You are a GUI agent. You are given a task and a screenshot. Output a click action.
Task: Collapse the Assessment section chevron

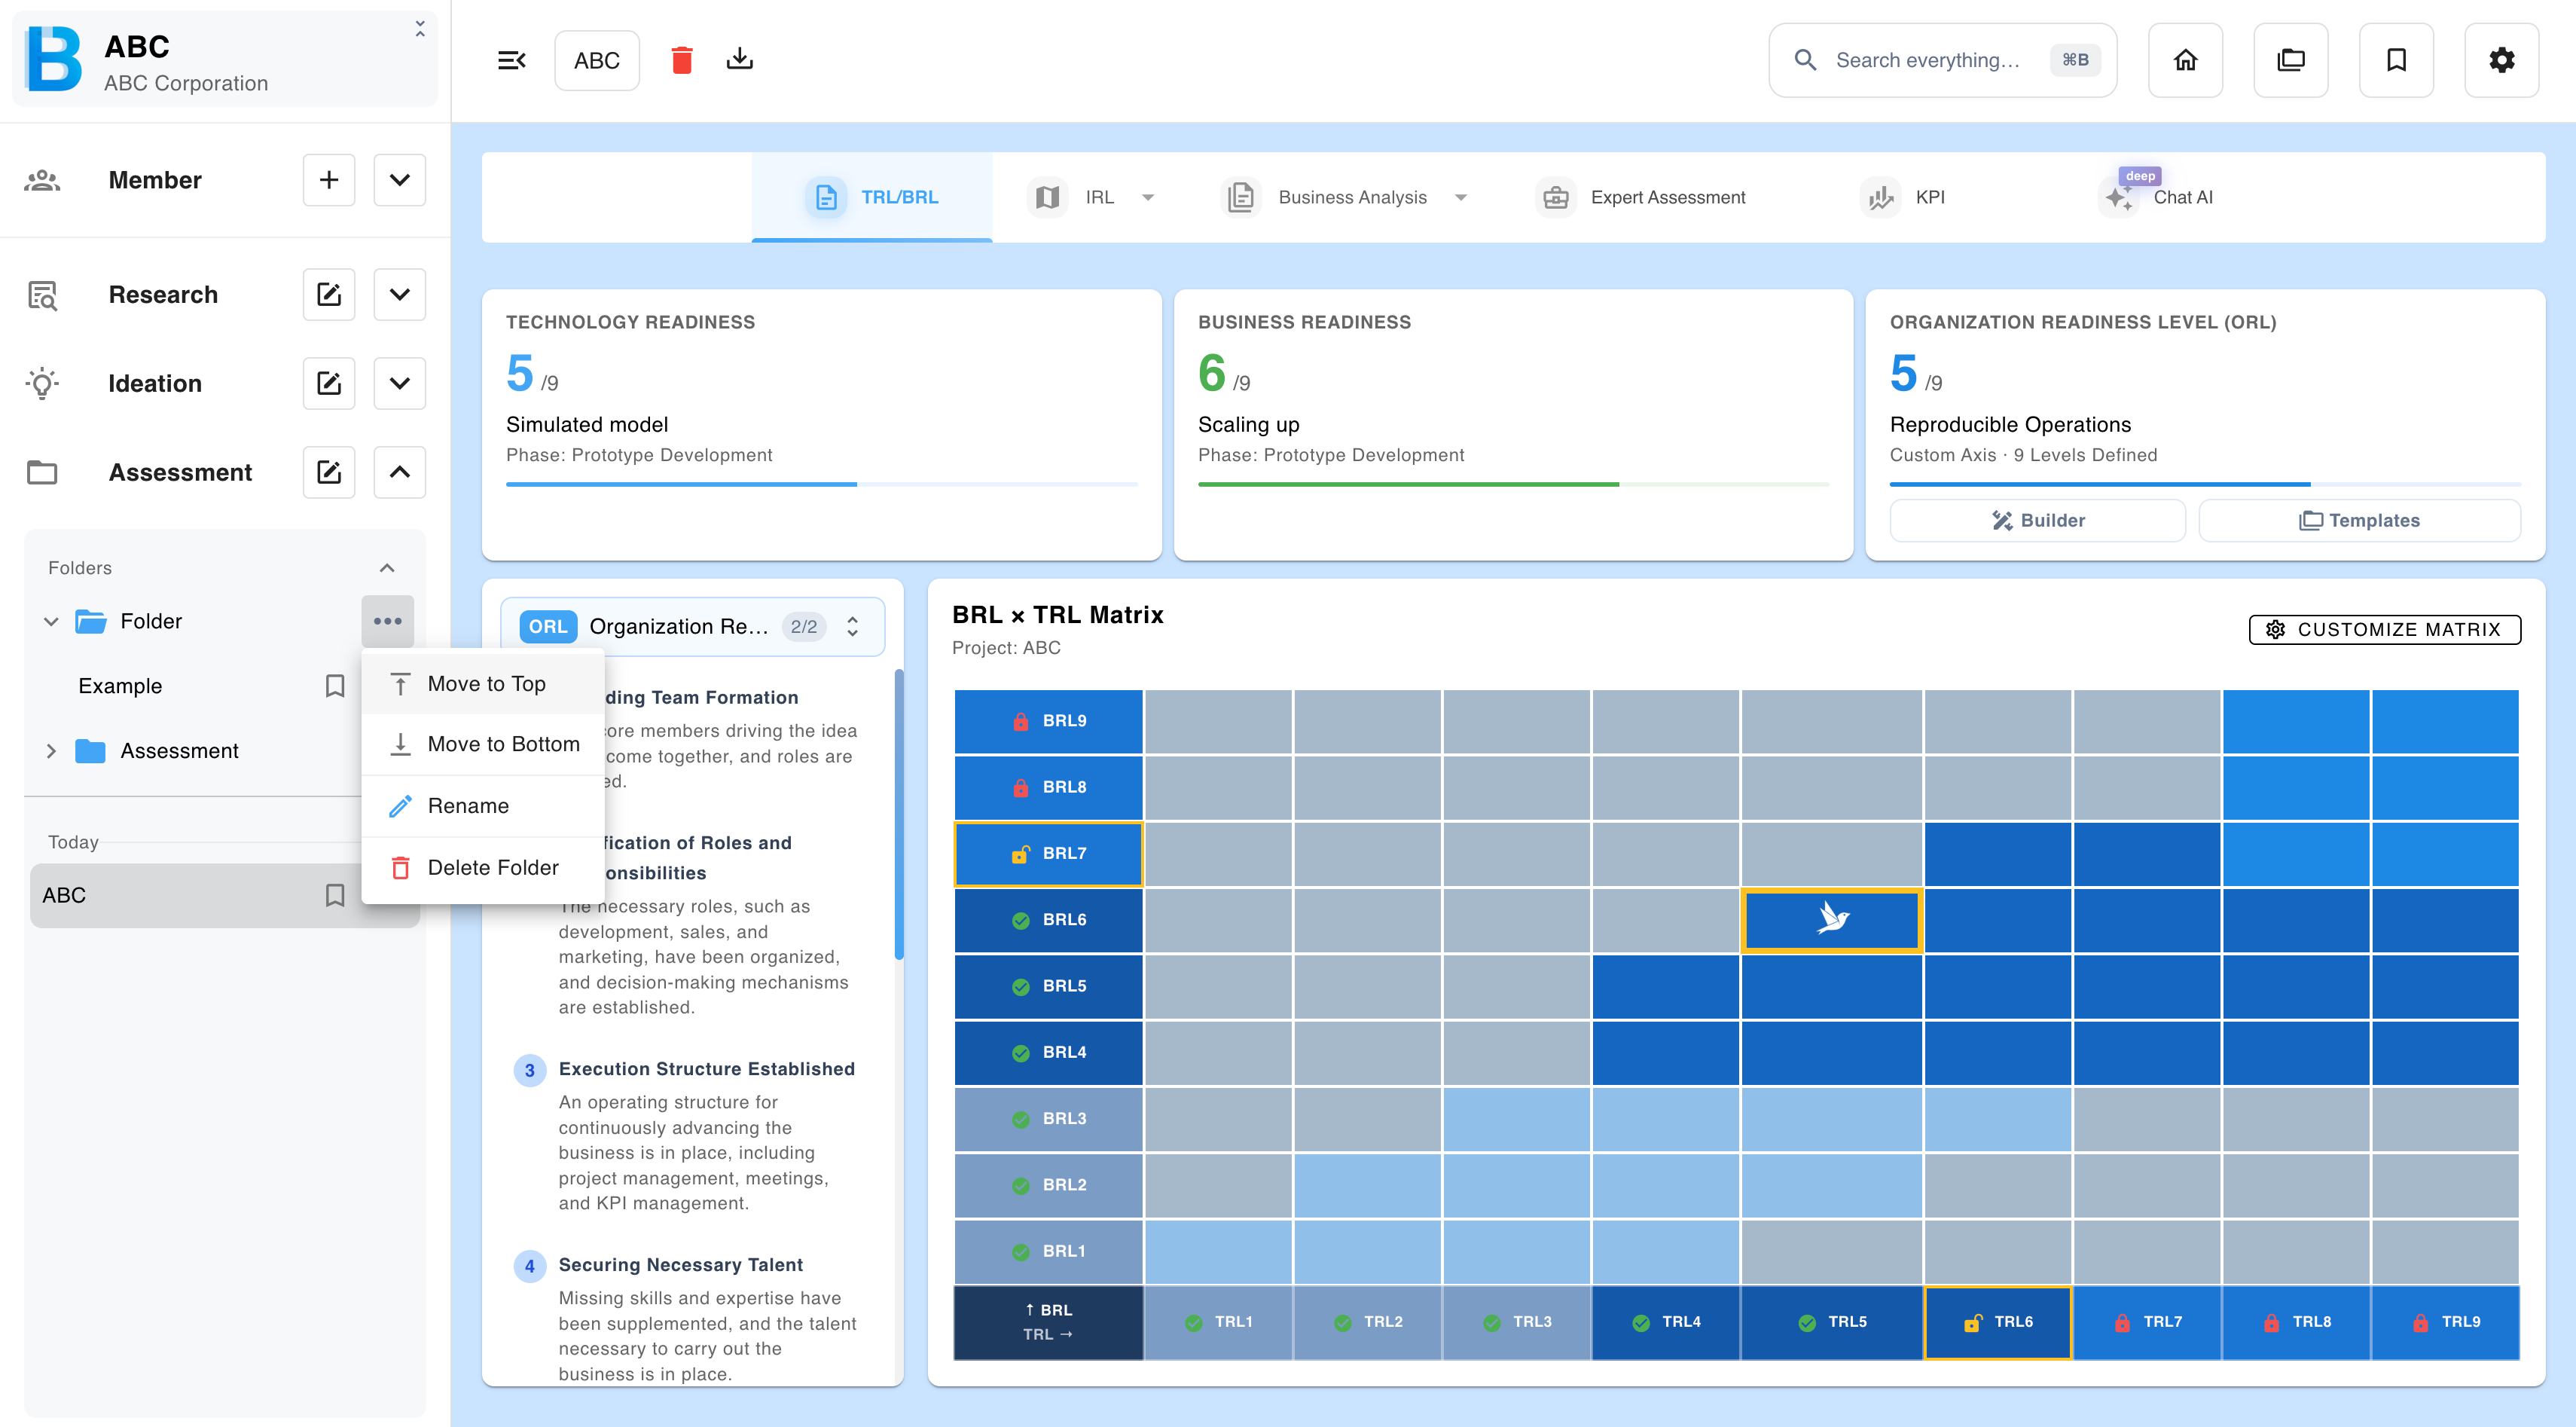(x=399, y=472)
